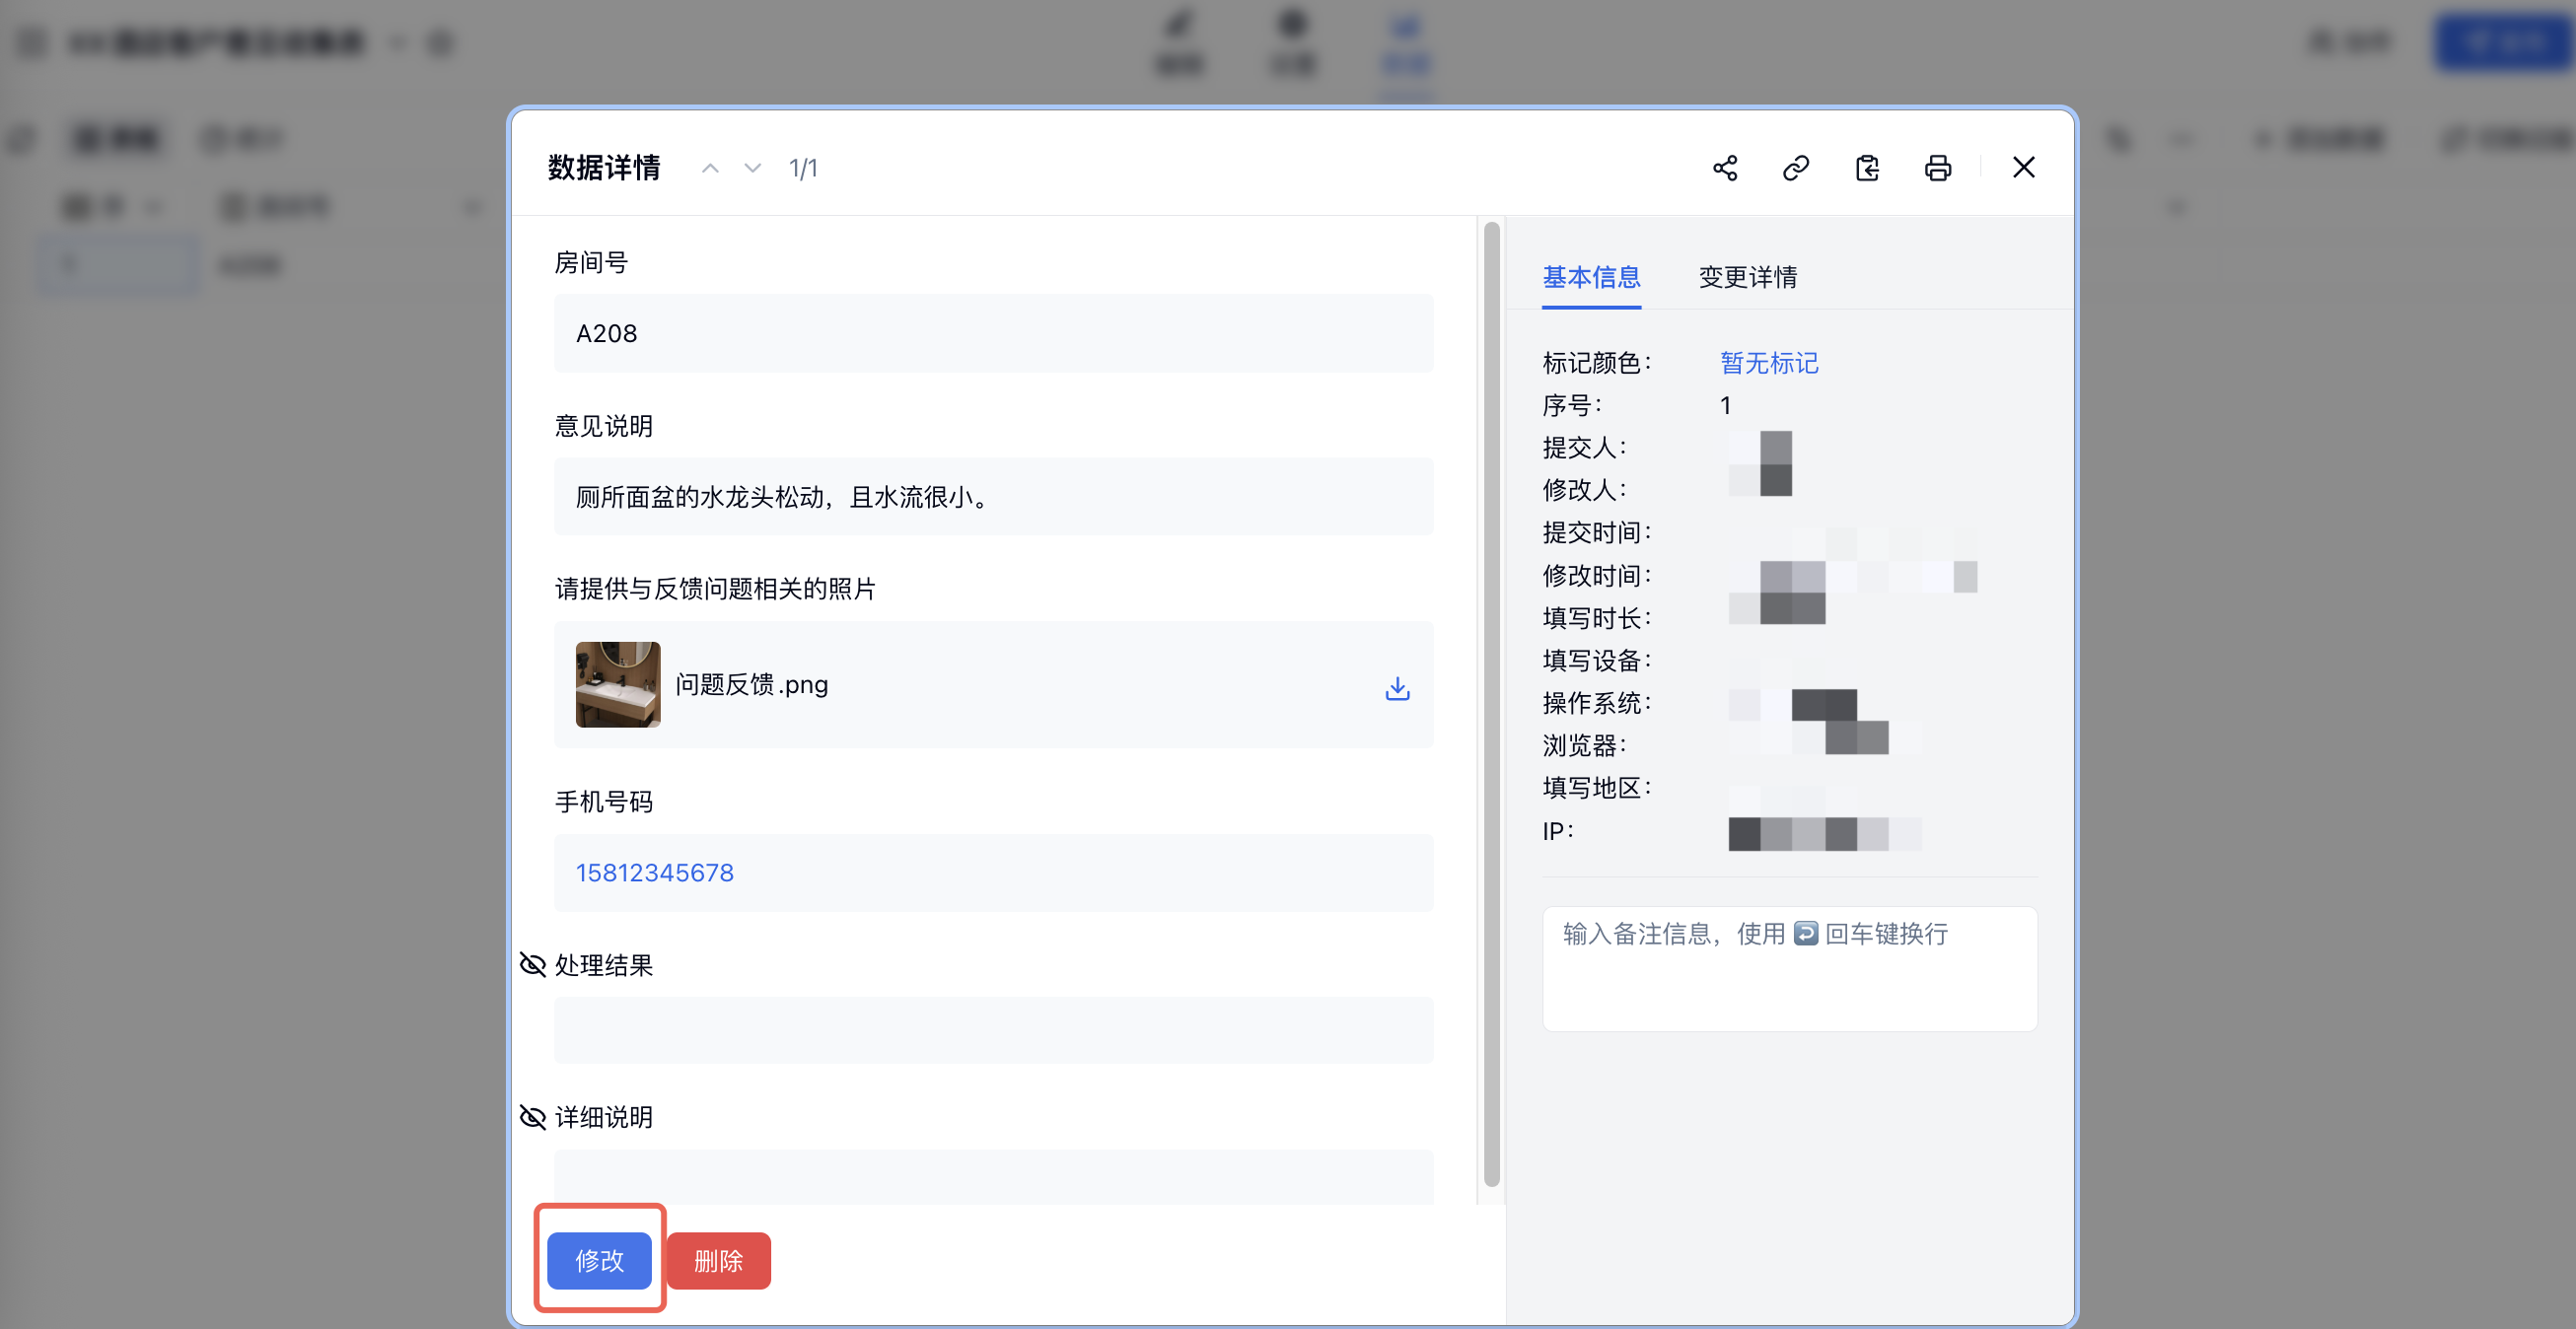Close the 数据详情 dialog
The width and height of the screenshot is (2576, 1329).
coord(2024,167)
